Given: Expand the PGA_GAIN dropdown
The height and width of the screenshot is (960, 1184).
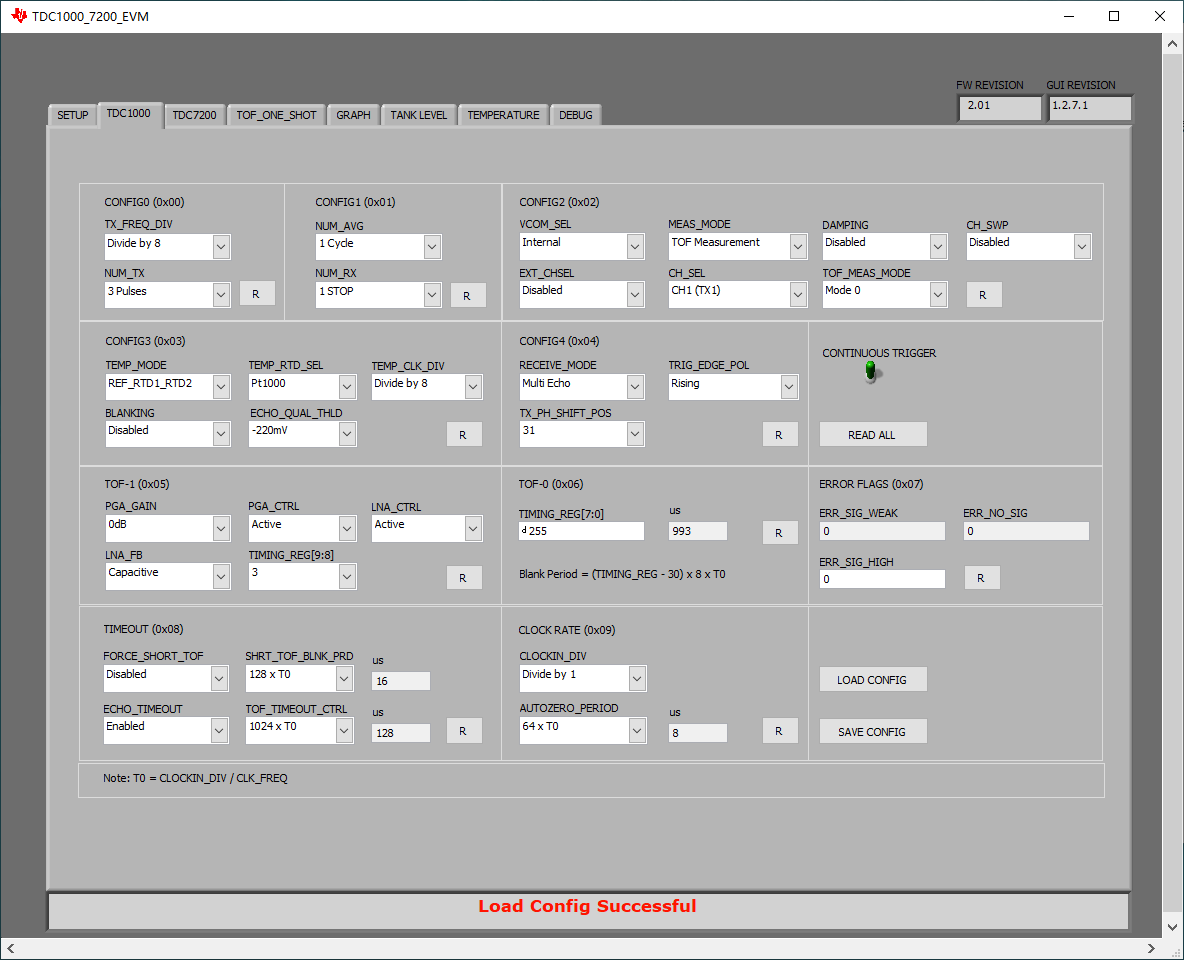Looking at the screenshot, I should coord(168,528).
